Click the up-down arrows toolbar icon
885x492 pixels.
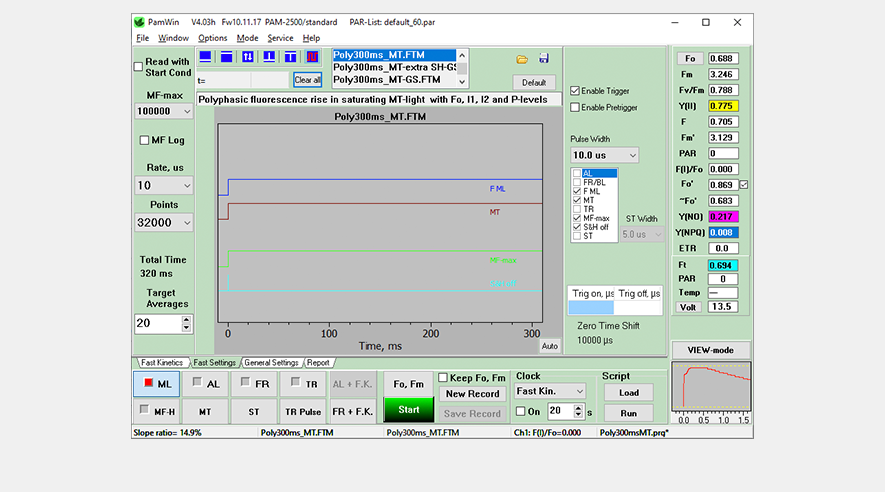coord(248,56)
